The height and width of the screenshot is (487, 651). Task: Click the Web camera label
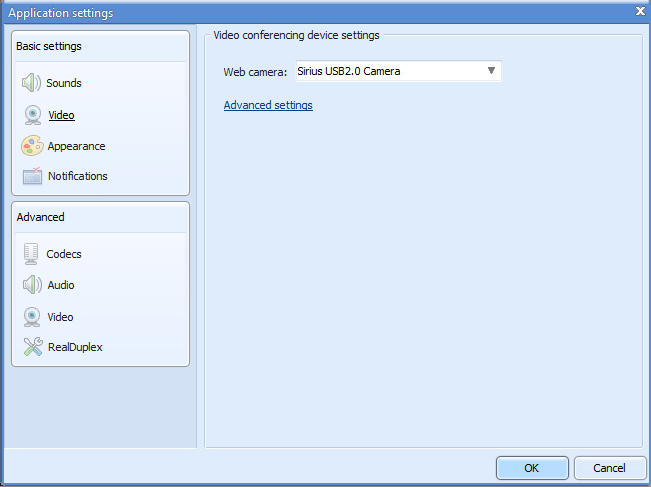[255, 72]
